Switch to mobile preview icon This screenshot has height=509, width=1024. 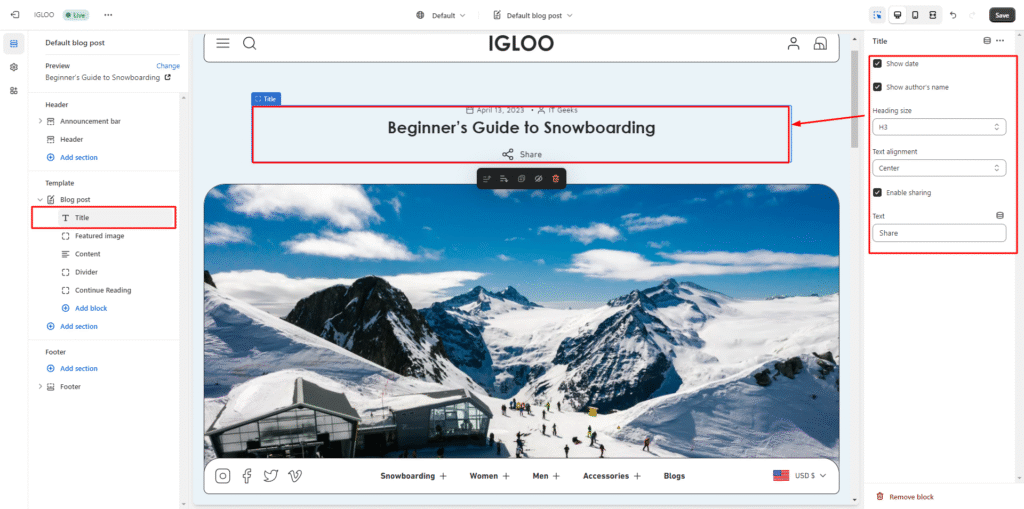(914, 15)
